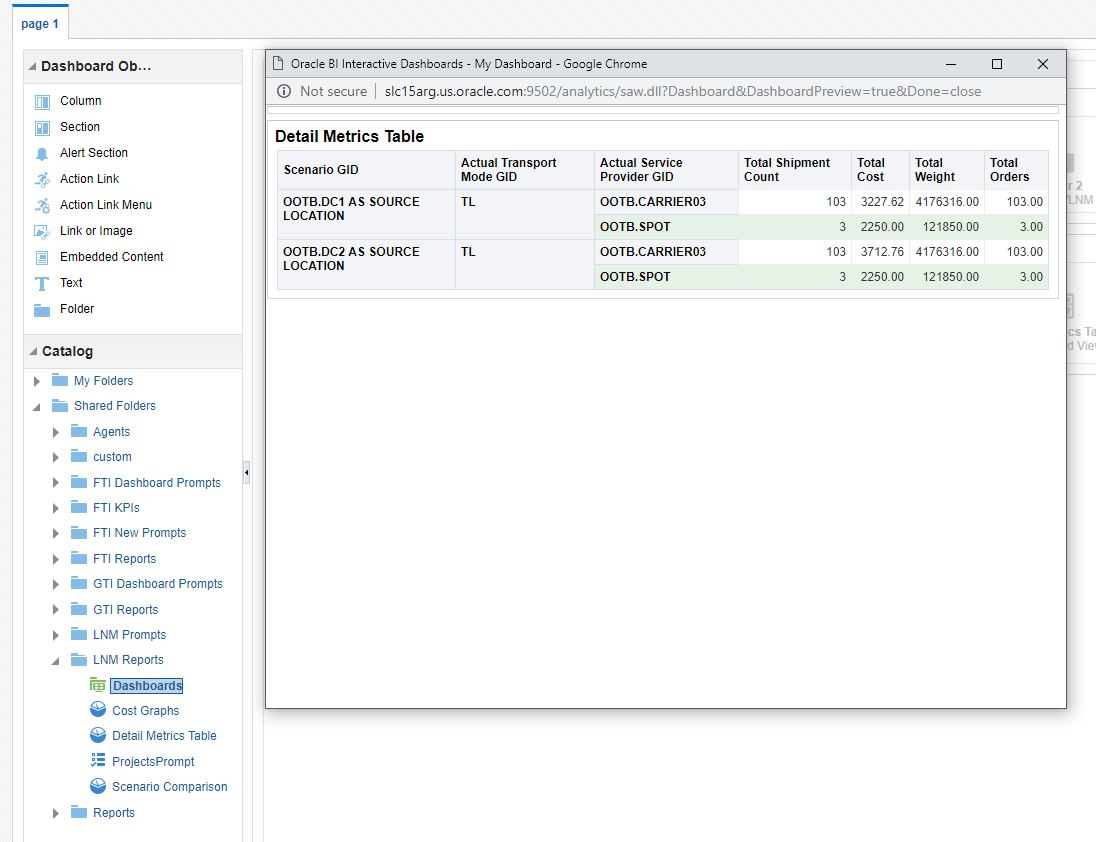The width and height of the screenshot is (1096, 842).
Task: Open Scenario Comparison catalog item
Action: [x=169, y=787]
